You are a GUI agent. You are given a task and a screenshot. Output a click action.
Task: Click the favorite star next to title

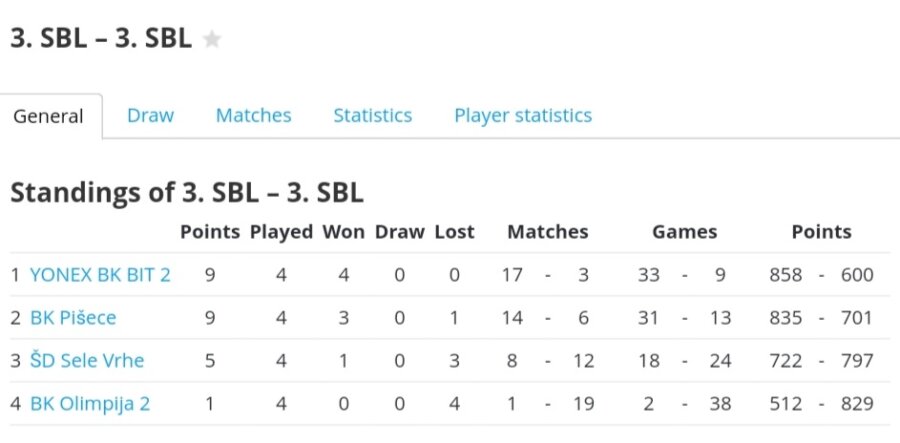(212, 39)
